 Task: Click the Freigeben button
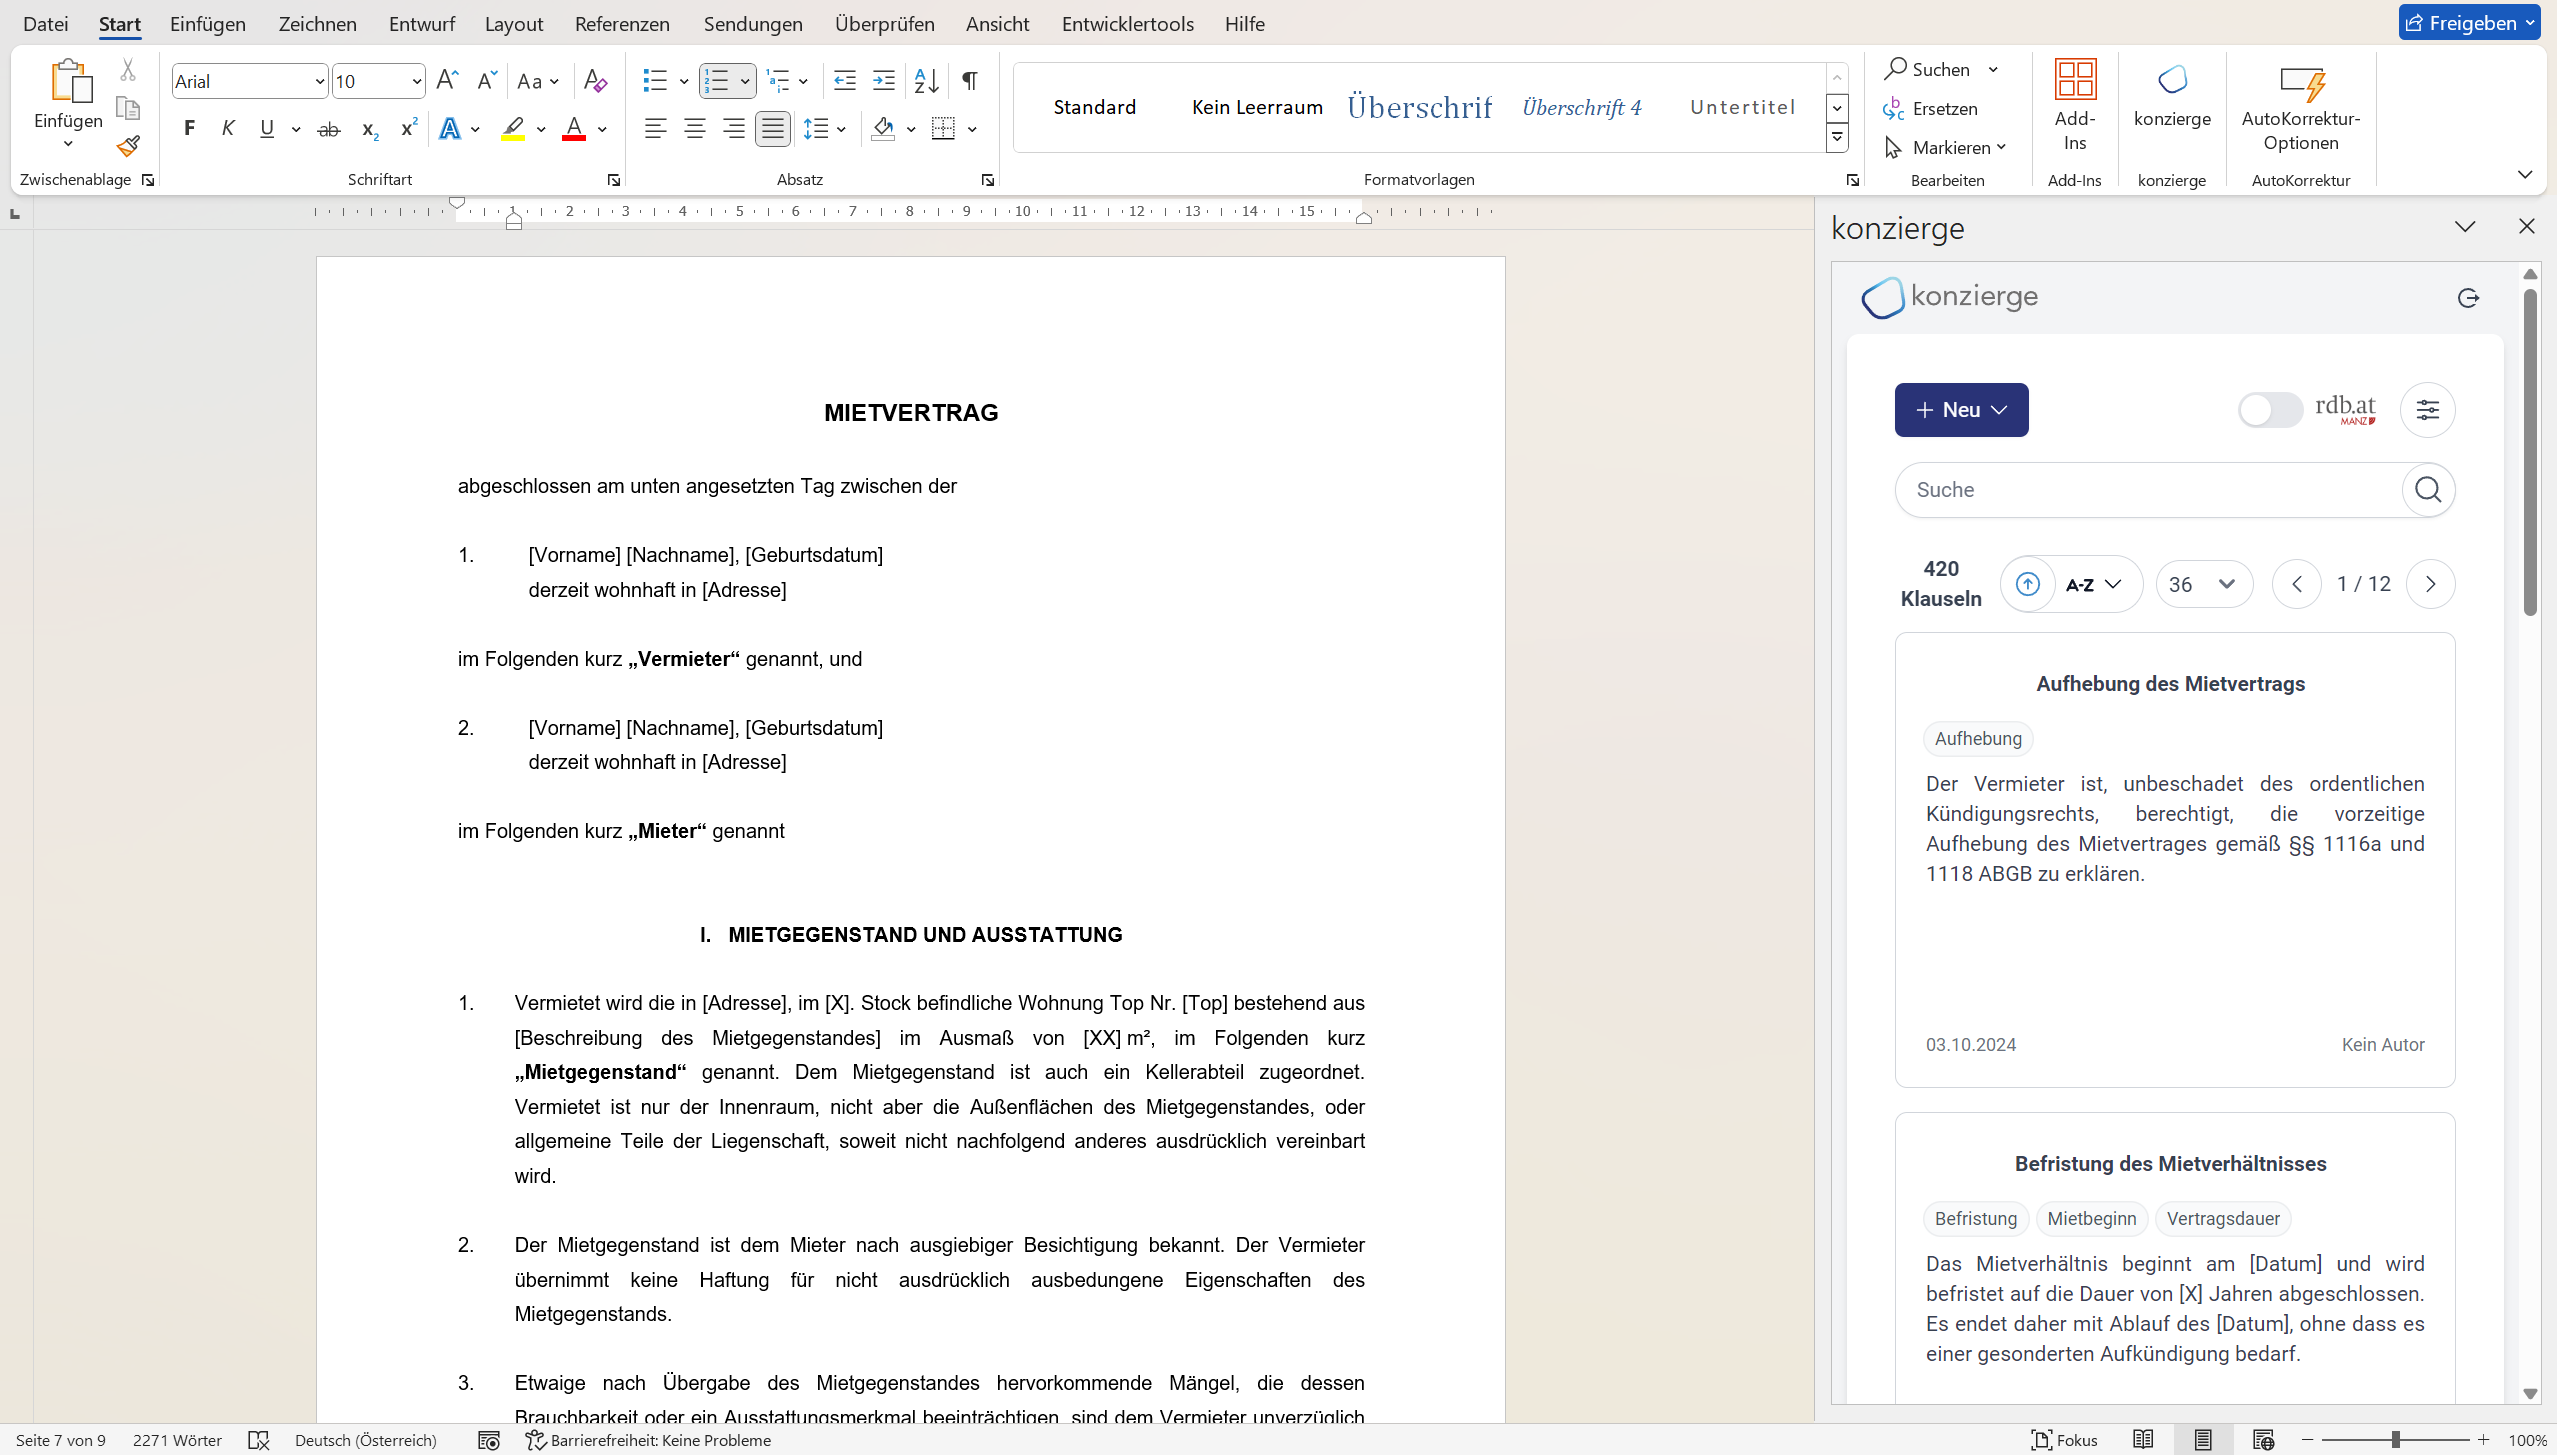tap(2469, 22)
